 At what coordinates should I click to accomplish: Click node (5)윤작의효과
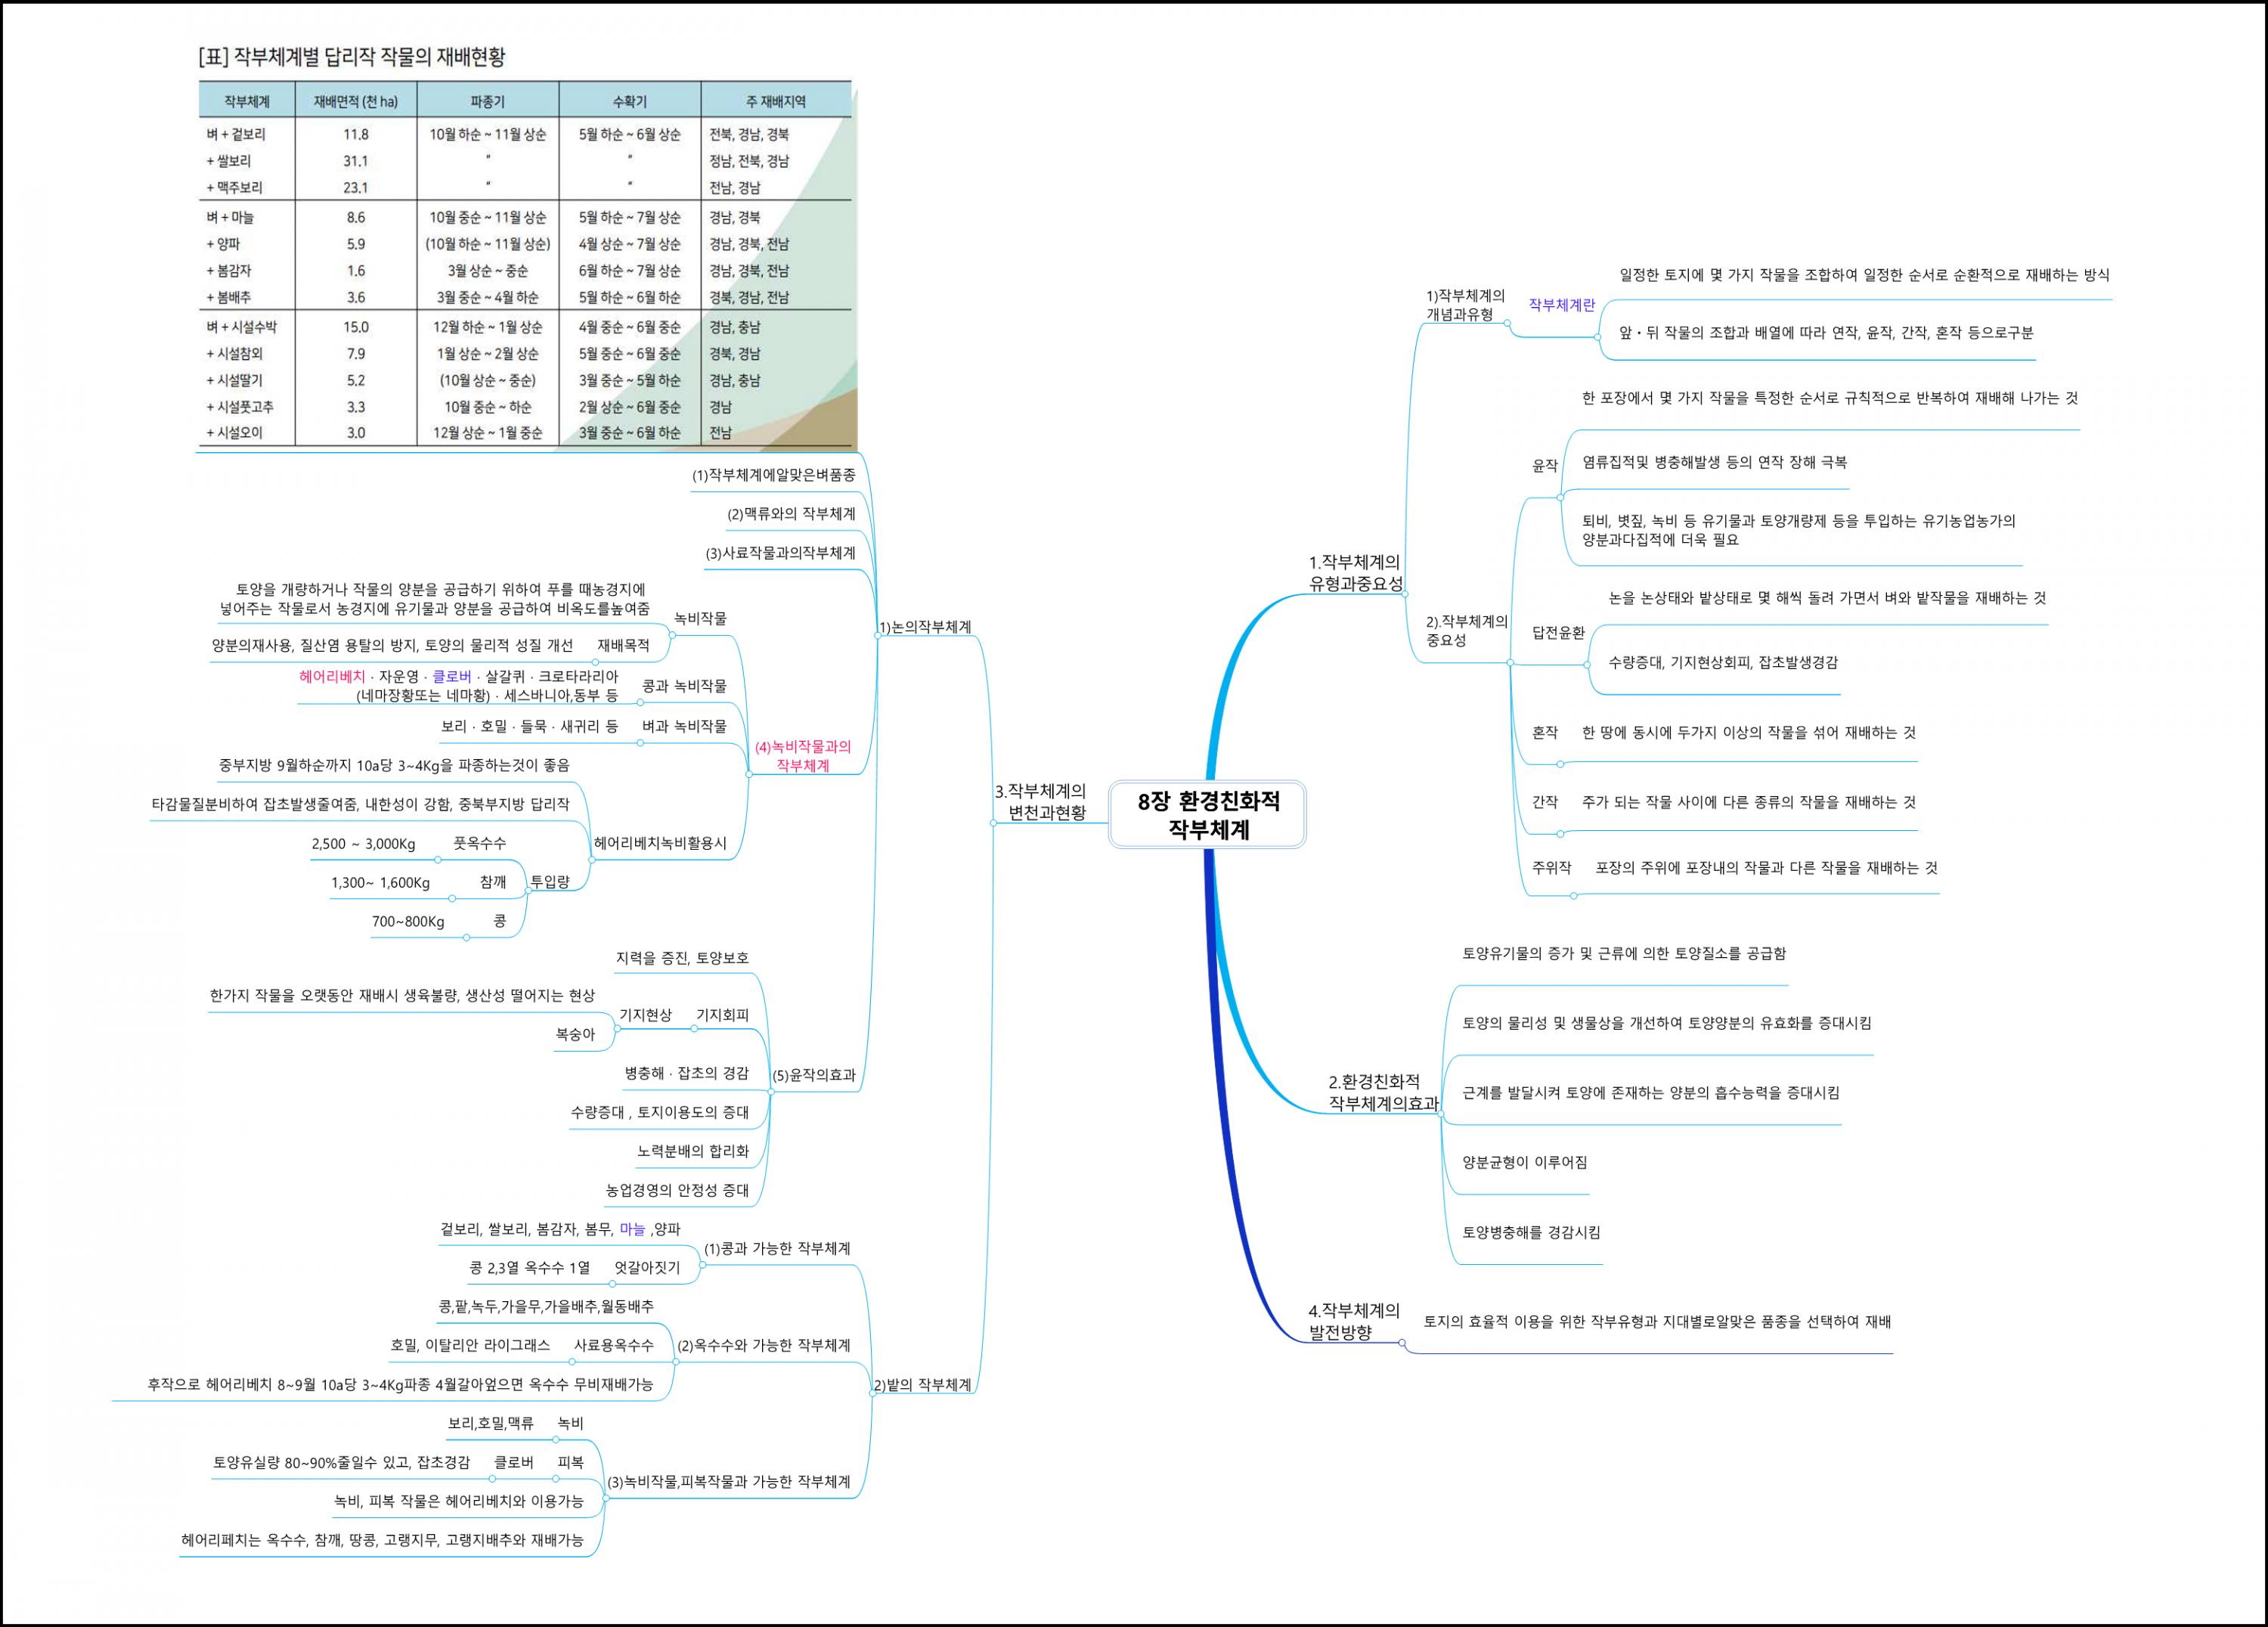pos(814,1075)
